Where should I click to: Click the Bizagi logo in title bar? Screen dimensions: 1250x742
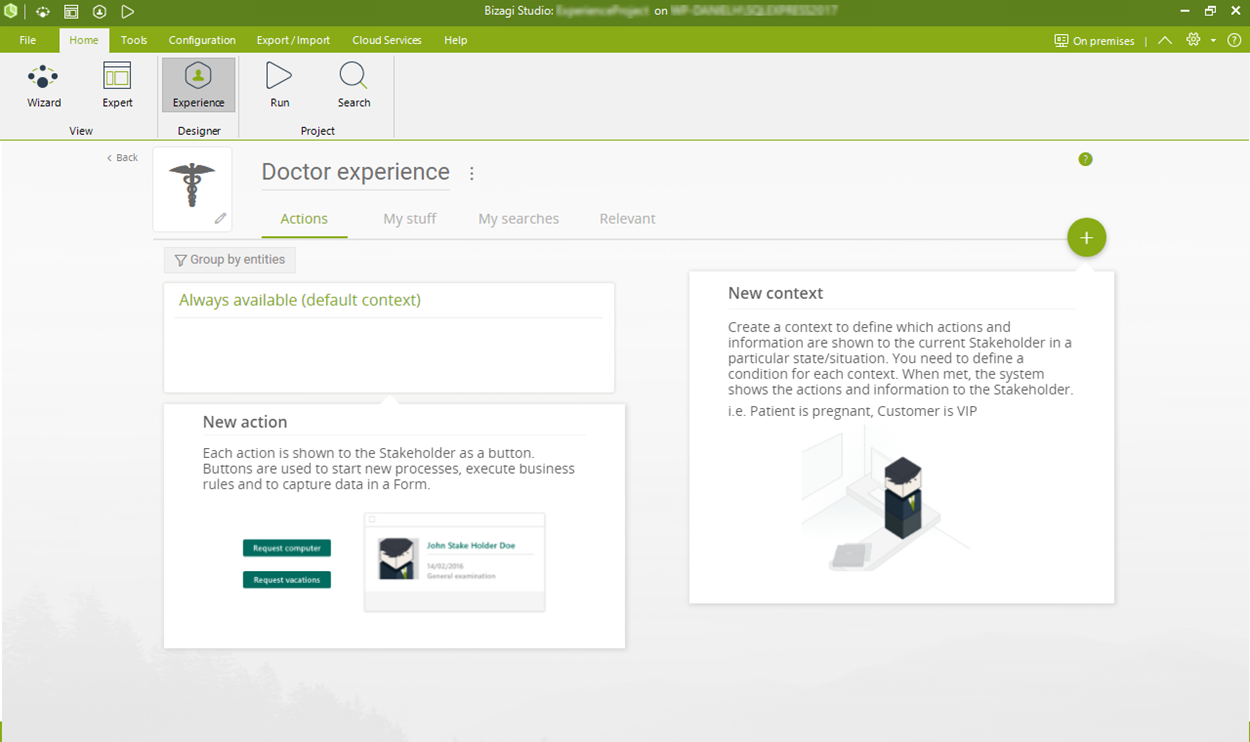pos(11,12)
